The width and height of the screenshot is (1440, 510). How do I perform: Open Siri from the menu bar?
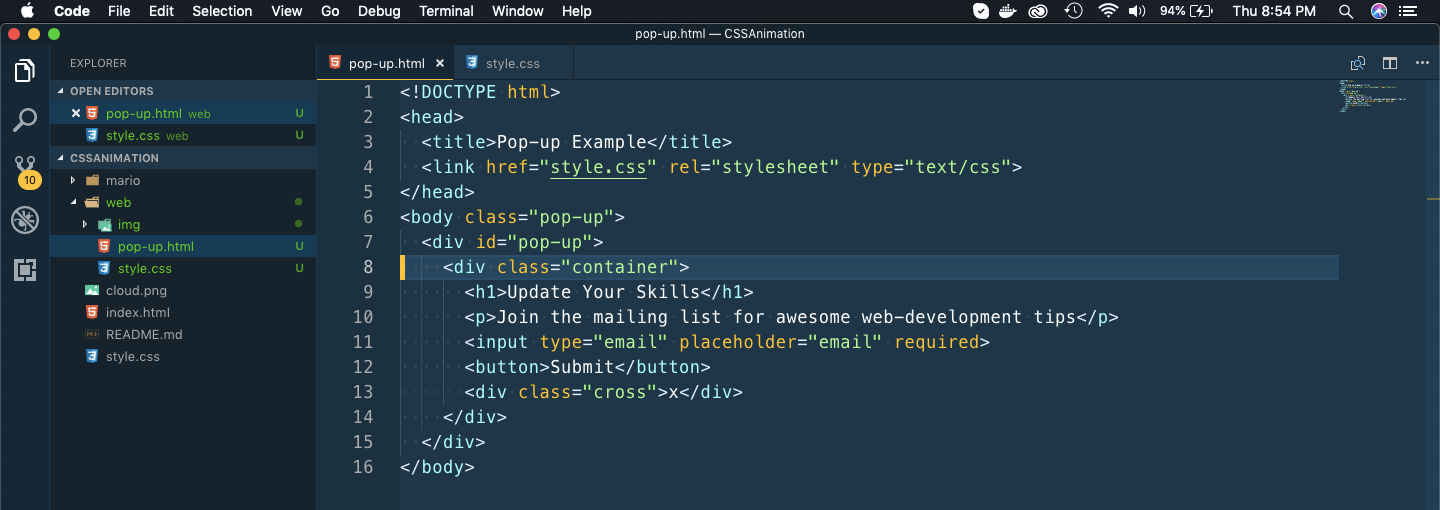[1379, 11]
